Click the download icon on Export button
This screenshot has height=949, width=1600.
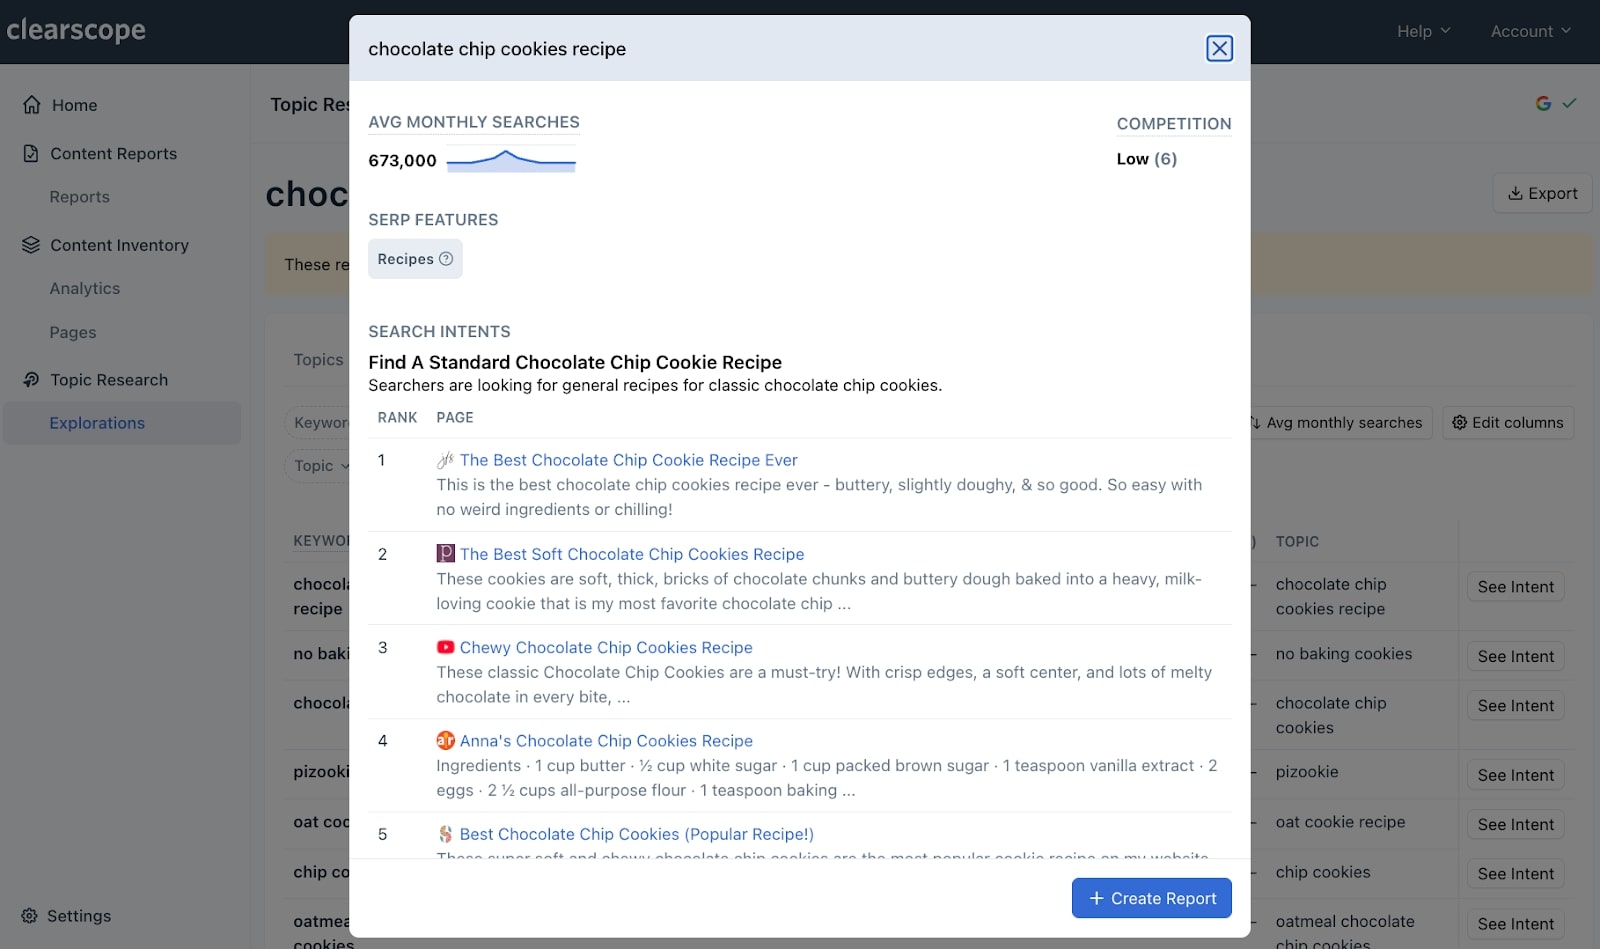(1515, 193)
